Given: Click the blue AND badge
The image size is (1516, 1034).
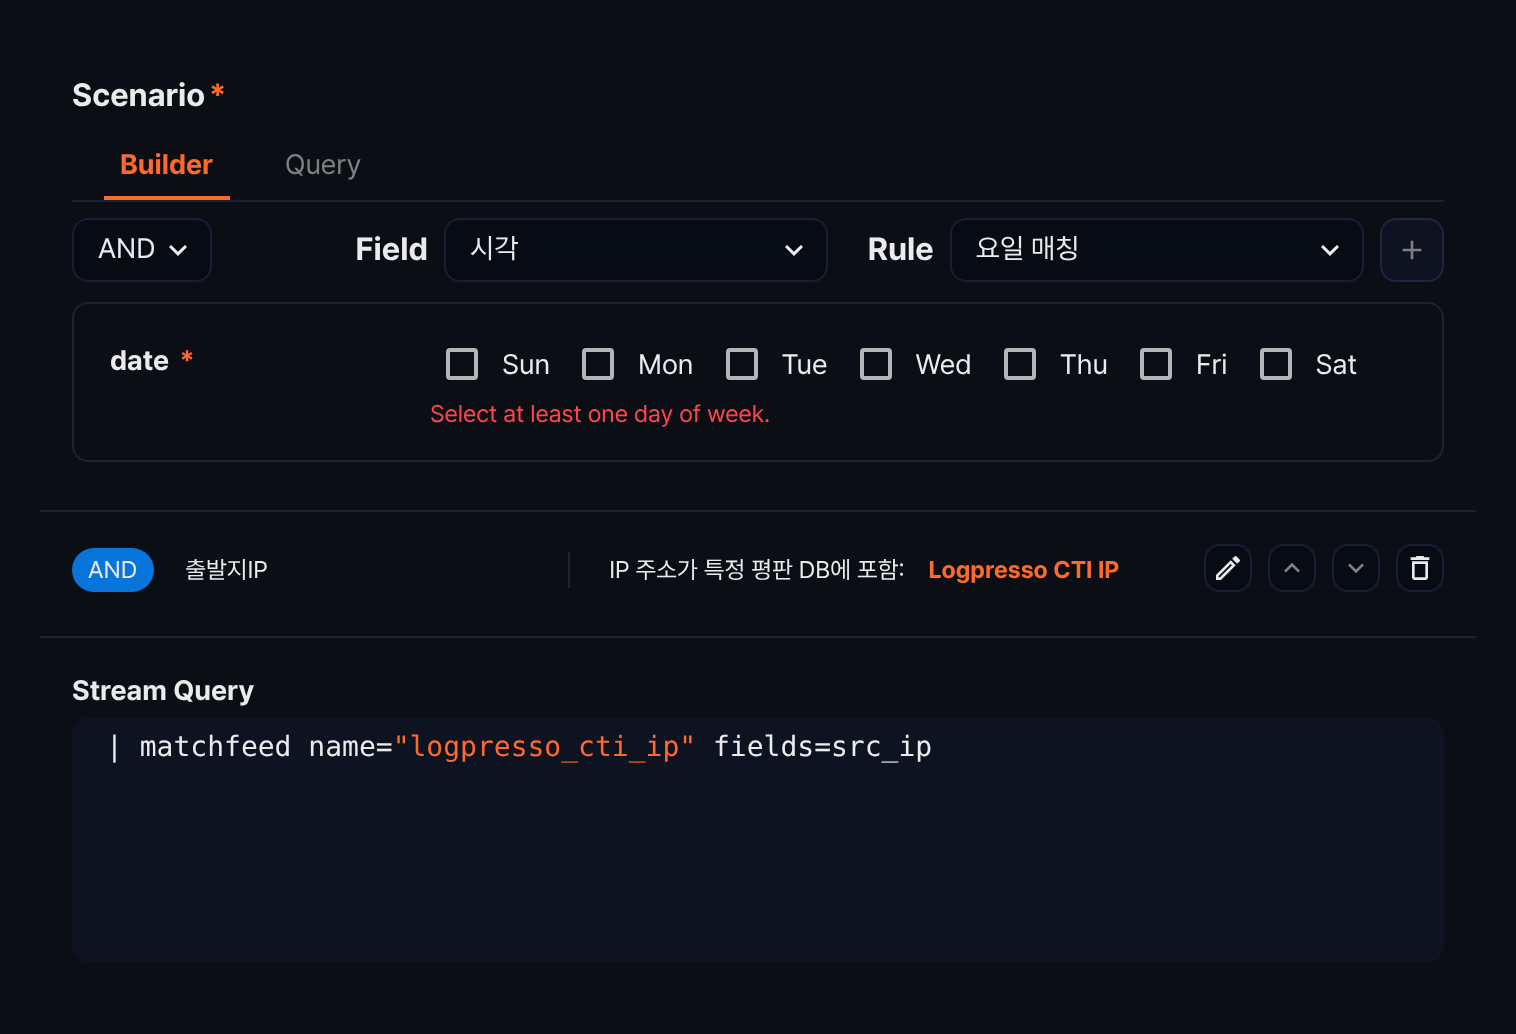Looking at the screenshot, I should point(113,570).
